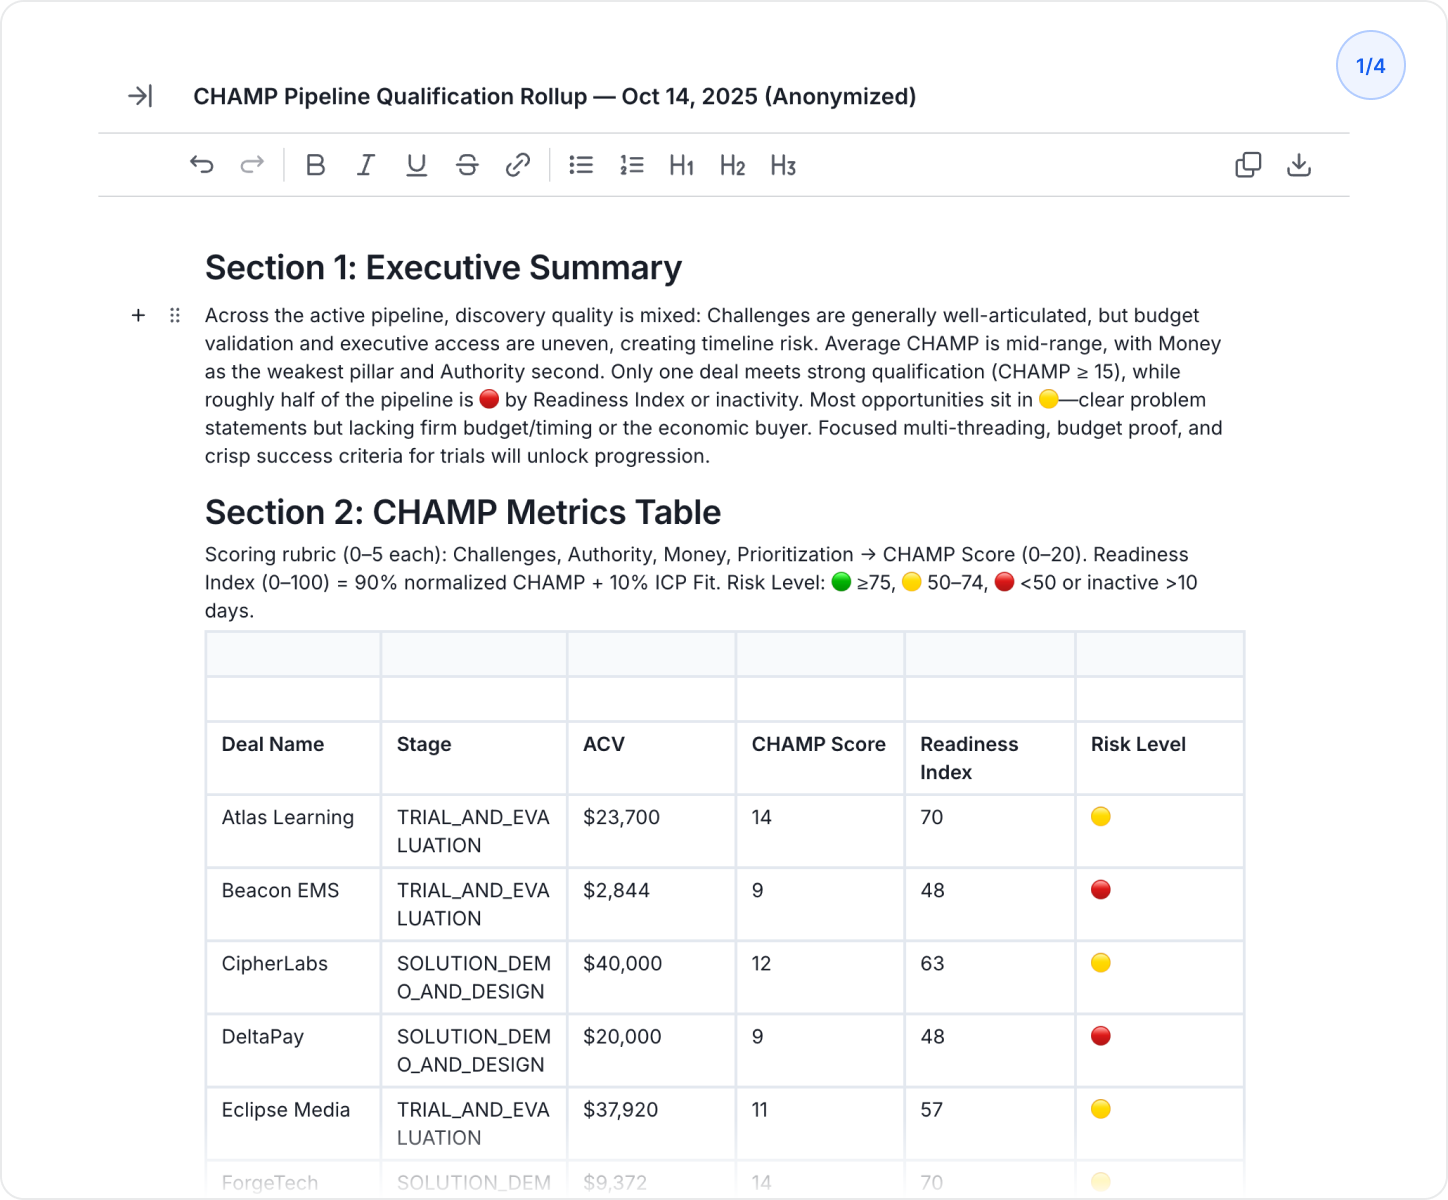Select the Risk Level column header

[1160, 758]
